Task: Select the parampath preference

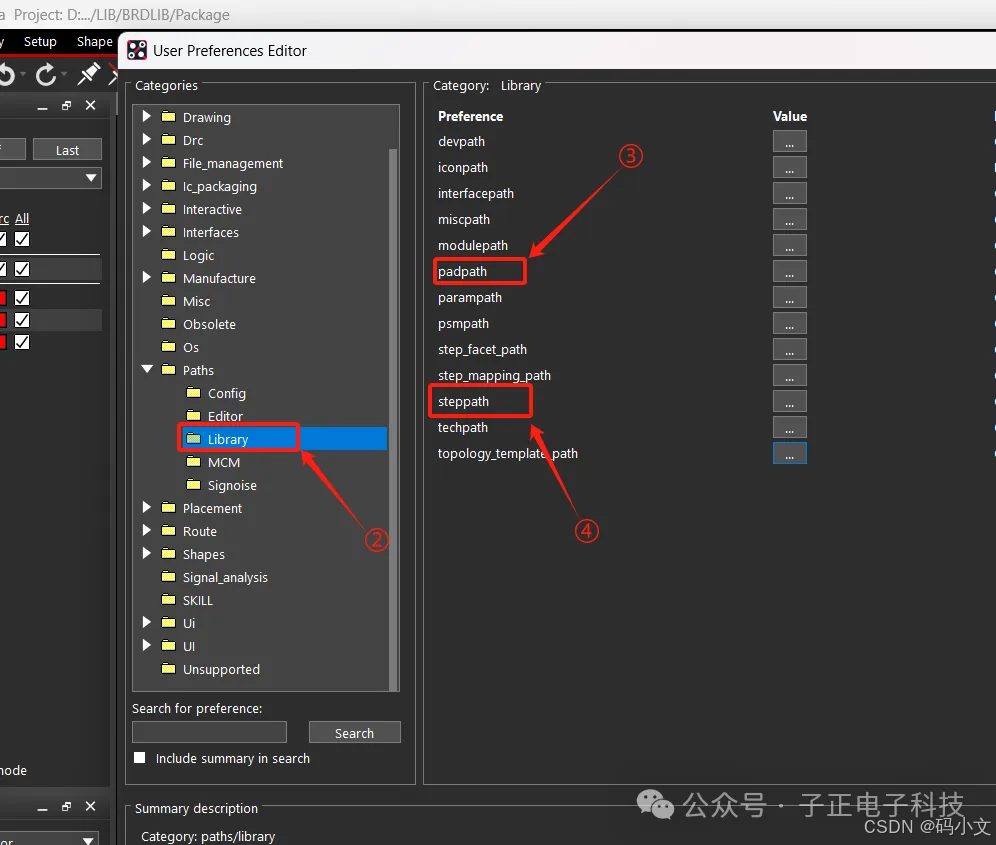Action: point(470,297)
